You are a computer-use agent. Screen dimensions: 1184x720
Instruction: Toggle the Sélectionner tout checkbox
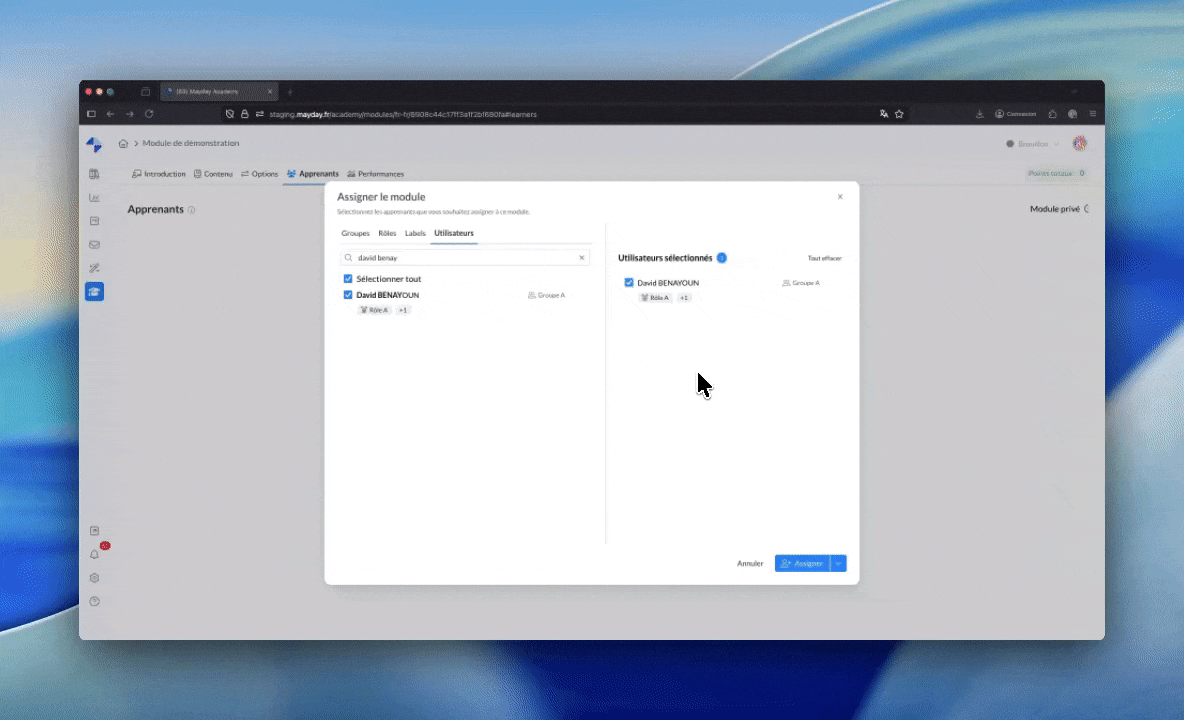pos(348,279)
